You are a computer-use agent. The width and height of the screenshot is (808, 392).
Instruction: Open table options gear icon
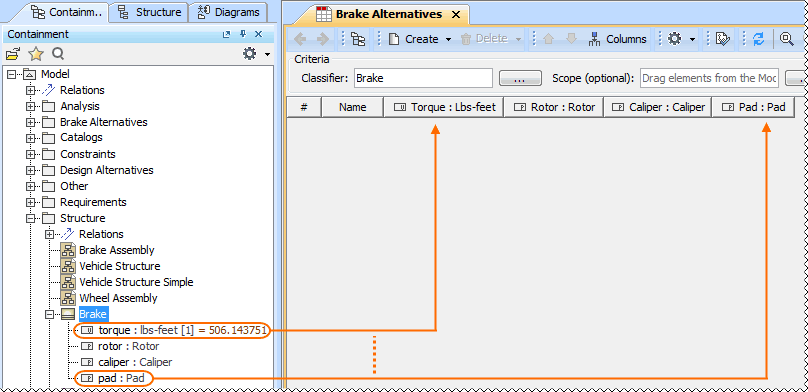(675, 39)
